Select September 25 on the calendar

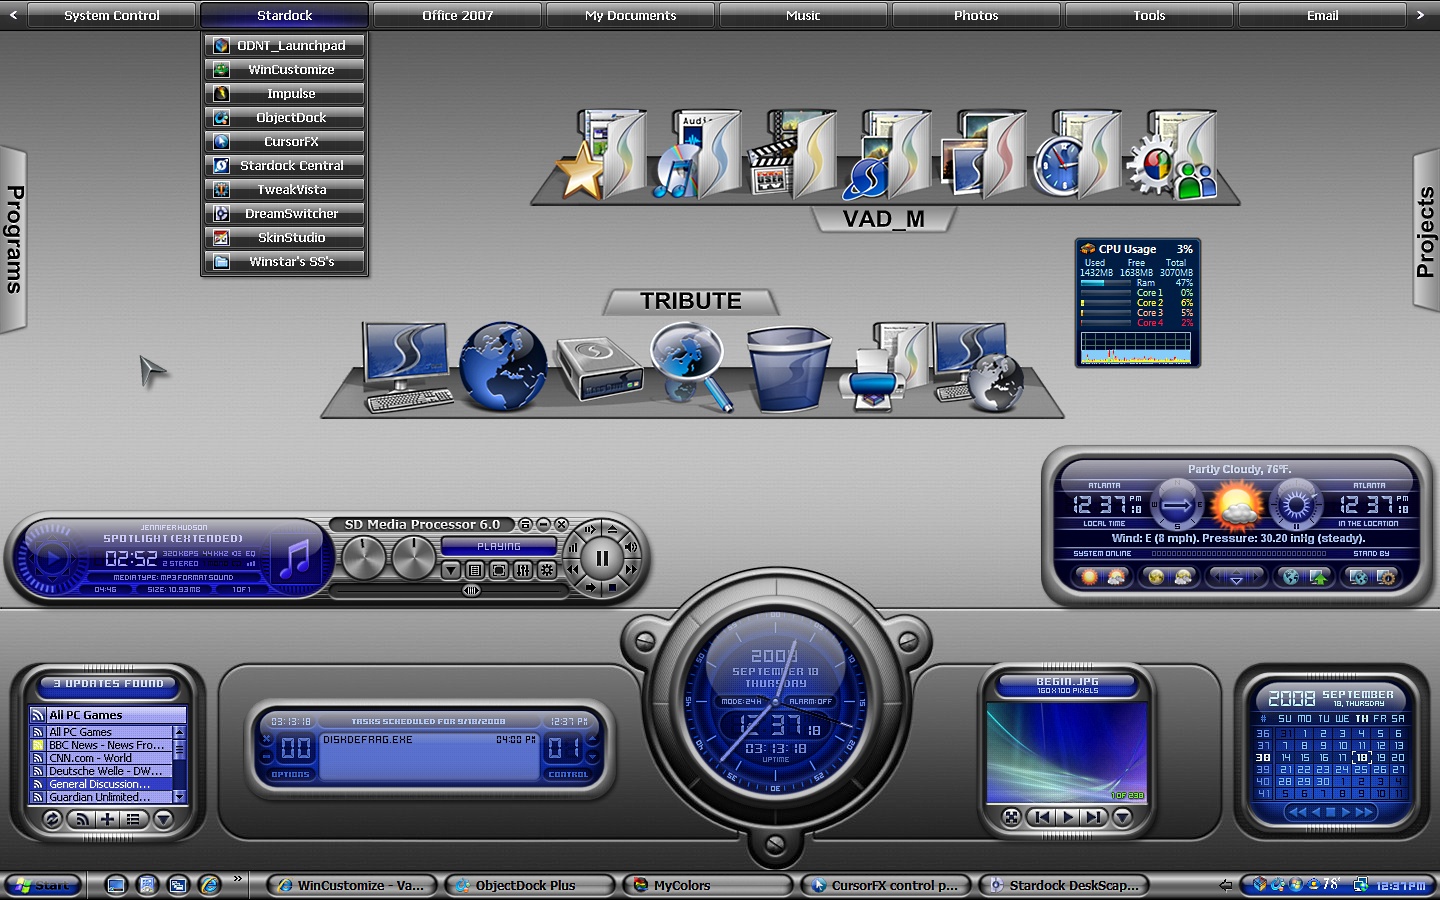coord(1361,769)
